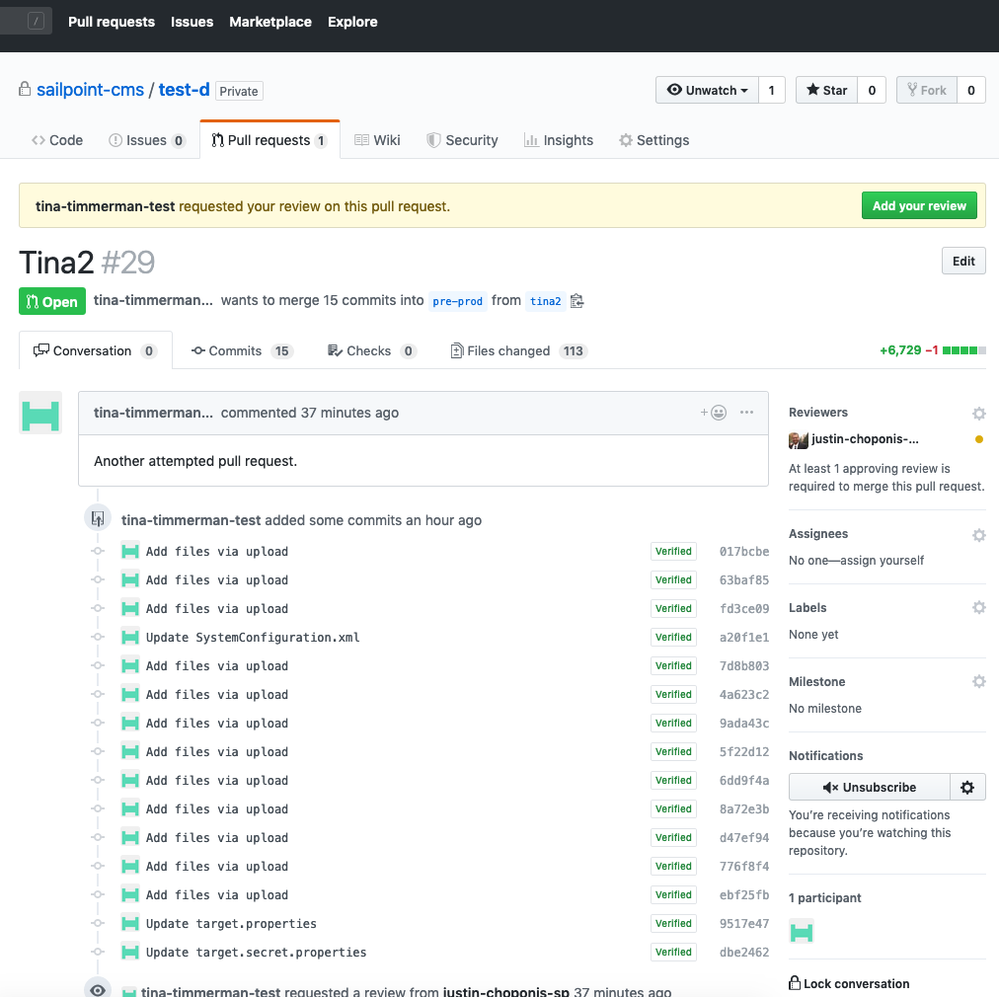The width and height of the screenshot is (999, 997).
Task: Click the add reaction emoji icon
Action: pyautogui.click(x=713, y=412)
